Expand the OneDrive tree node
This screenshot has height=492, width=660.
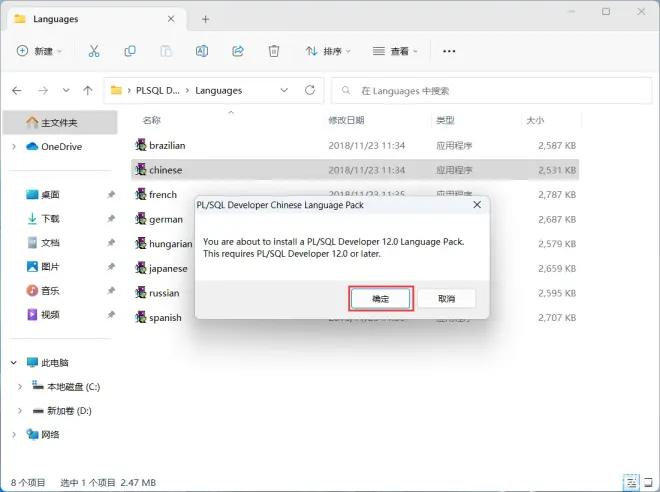(14, 146)
